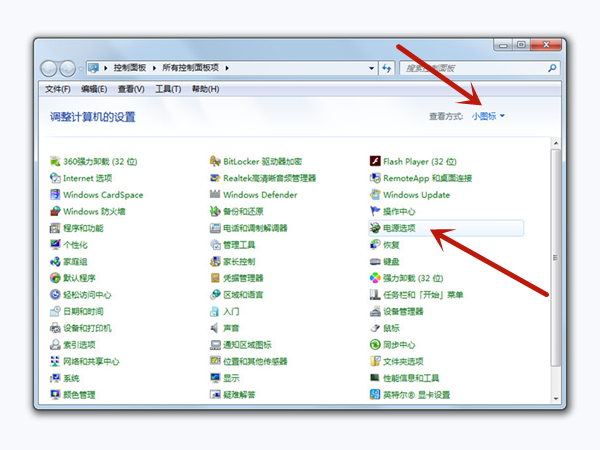Click the 默认程序 icon
This screenshot has height=450, width=600.
(x=55, y=278)
